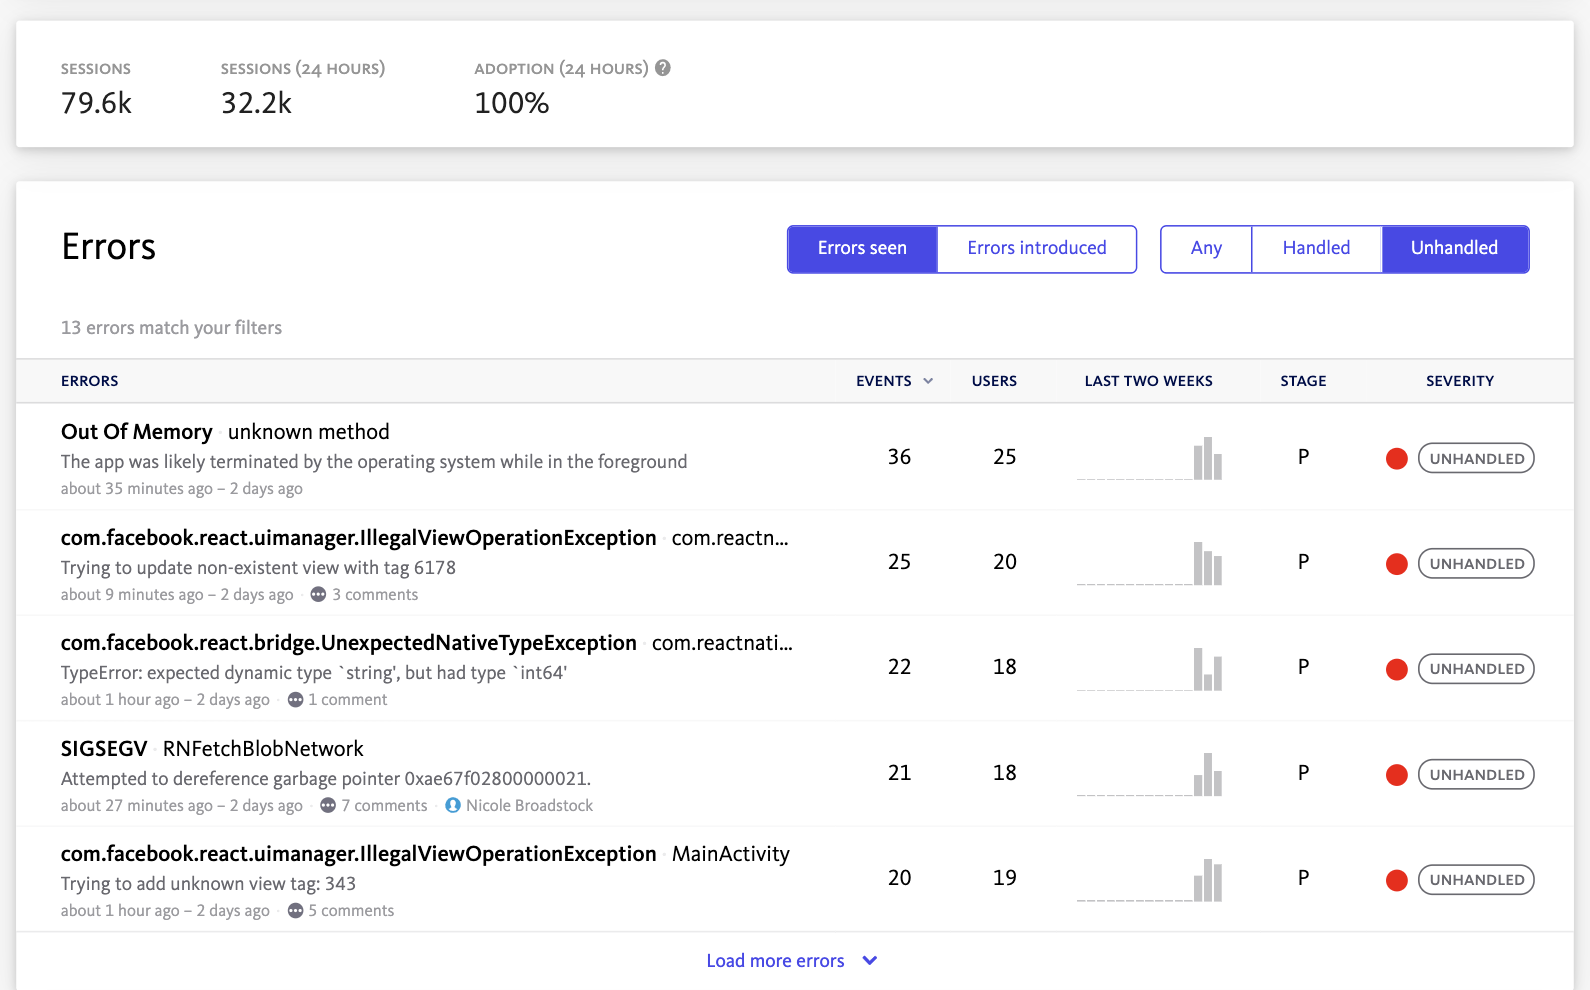Click red severity dot for UnexpectedNativeTypeException row
Image resolution: width=1590 pixels, height=990 pixels.
[x=1397, y=669]
